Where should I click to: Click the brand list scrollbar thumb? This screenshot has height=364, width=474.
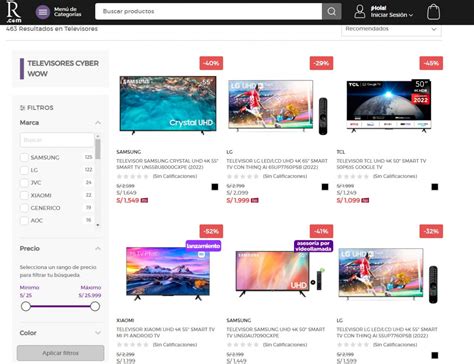tap(98, 149)
